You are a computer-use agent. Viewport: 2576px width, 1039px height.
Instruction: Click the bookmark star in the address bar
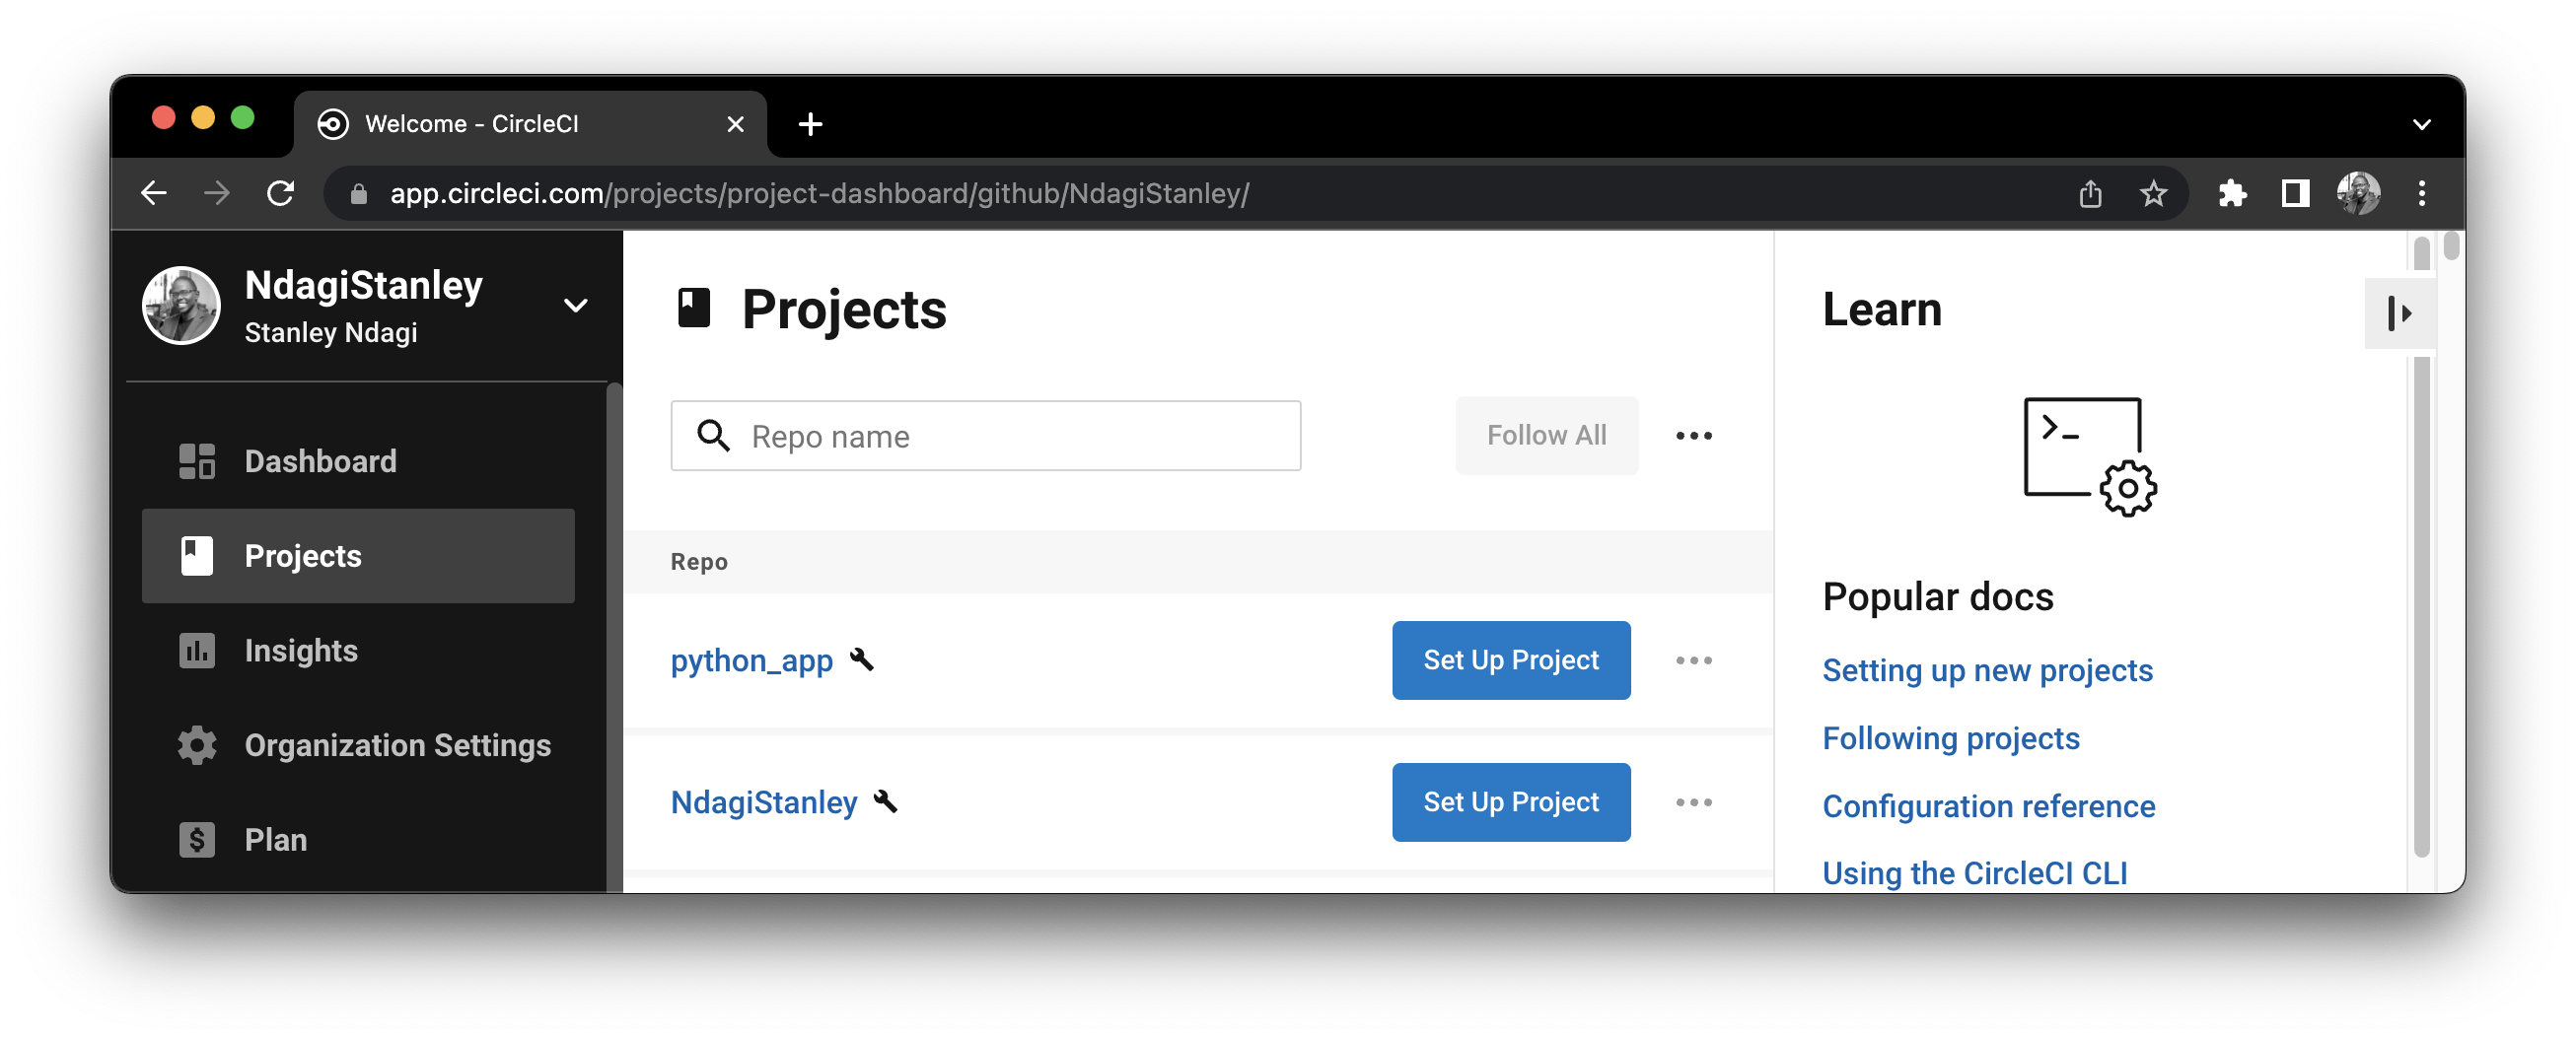click(2155, 193)
